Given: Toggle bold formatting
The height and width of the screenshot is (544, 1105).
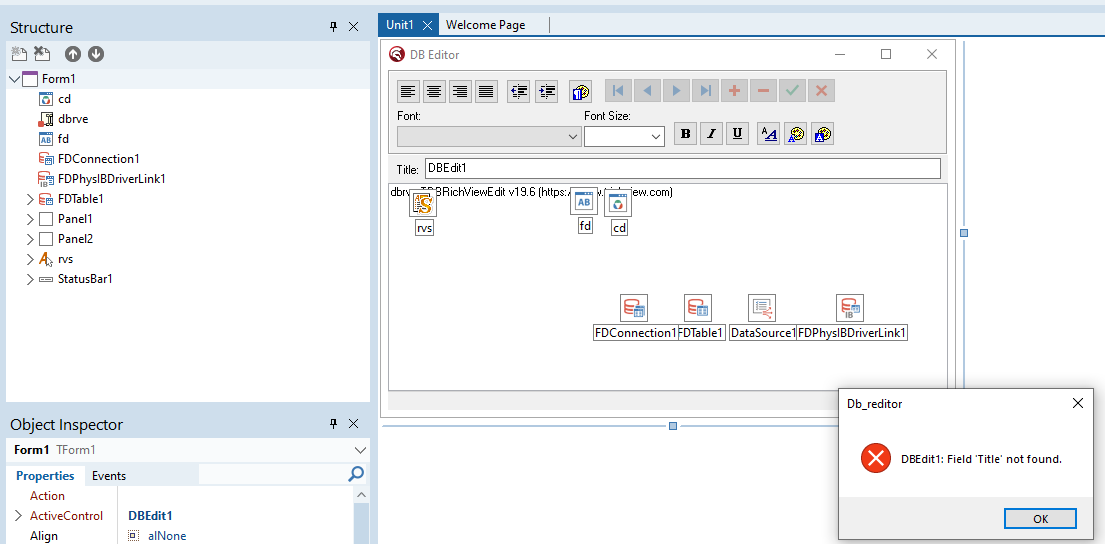Looking at the screenshot, I should [686, 134].
